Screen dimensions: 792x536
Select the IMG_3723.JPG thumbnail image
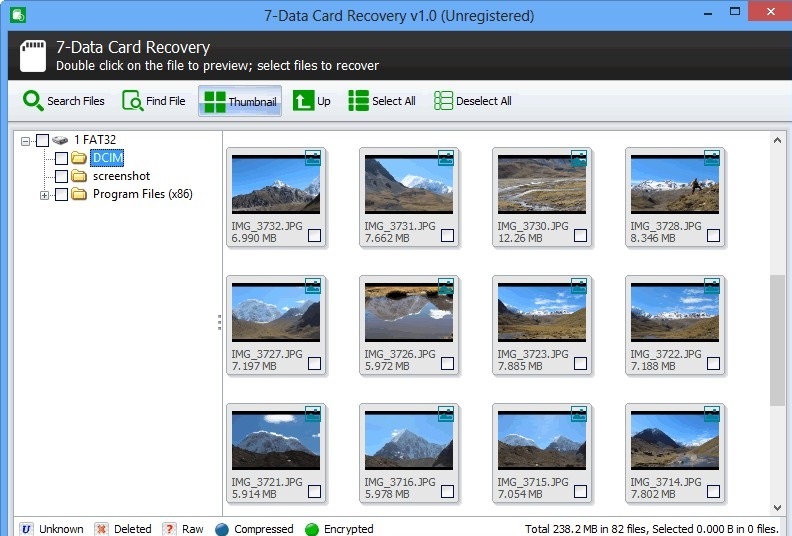point(541,312)
